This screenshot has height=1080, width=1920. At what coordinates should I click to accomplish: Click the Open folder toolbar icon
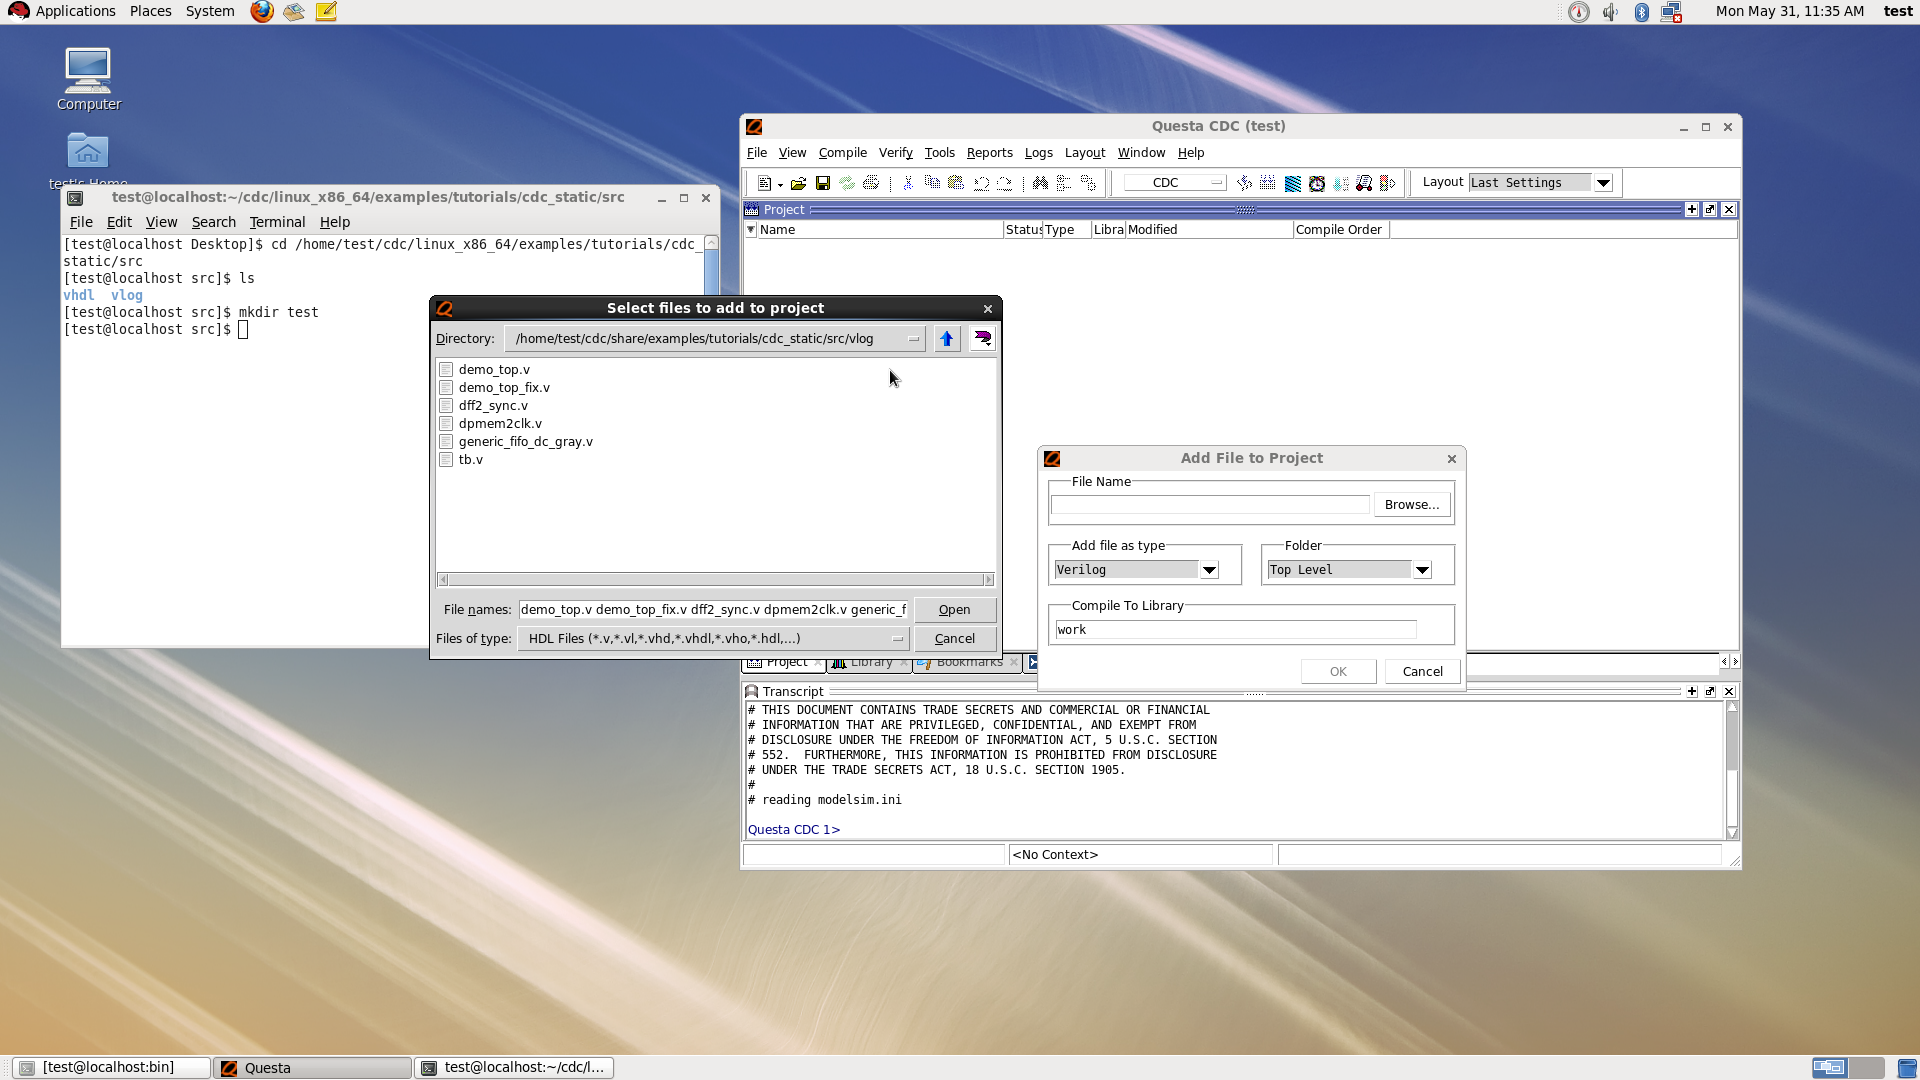(798, 183)
